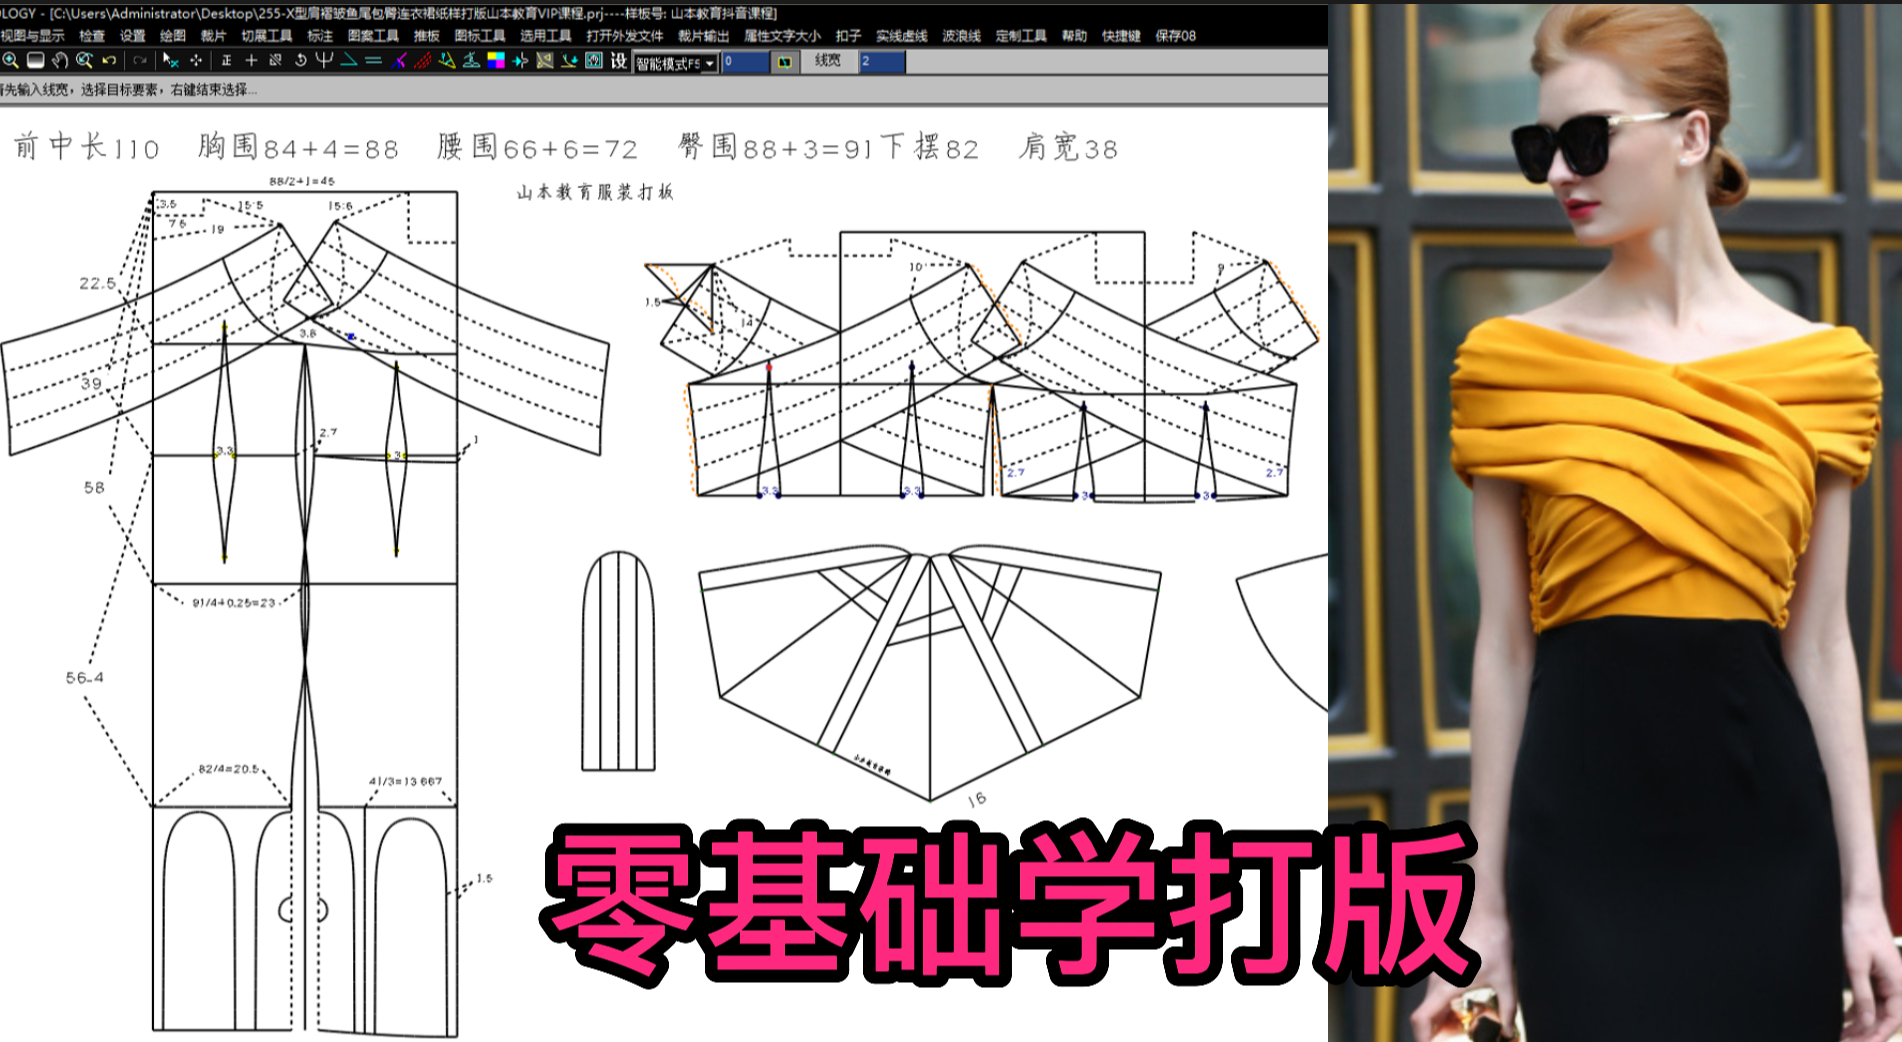Open the 选用工具 menu

pyautogui.click(x=546, y=35)
